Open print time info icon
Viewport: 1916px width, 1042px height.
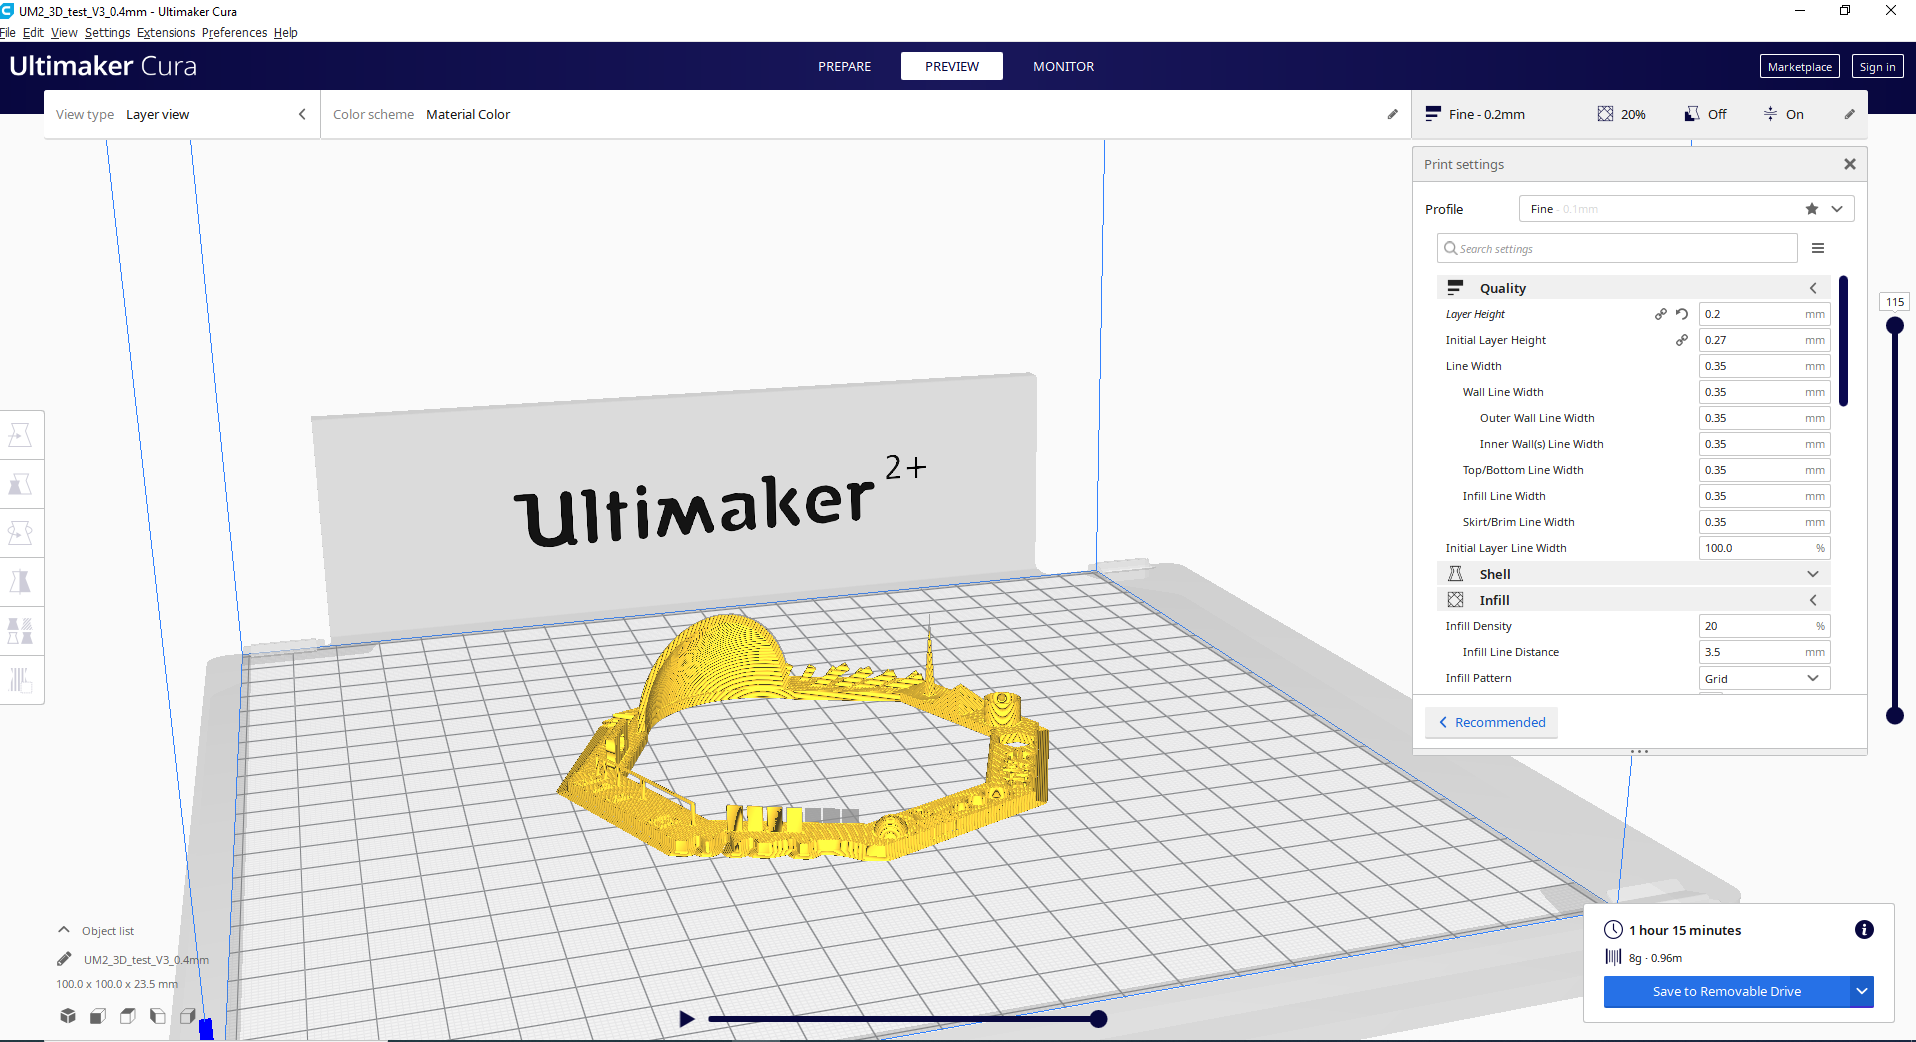click(x=1864, y=930)
